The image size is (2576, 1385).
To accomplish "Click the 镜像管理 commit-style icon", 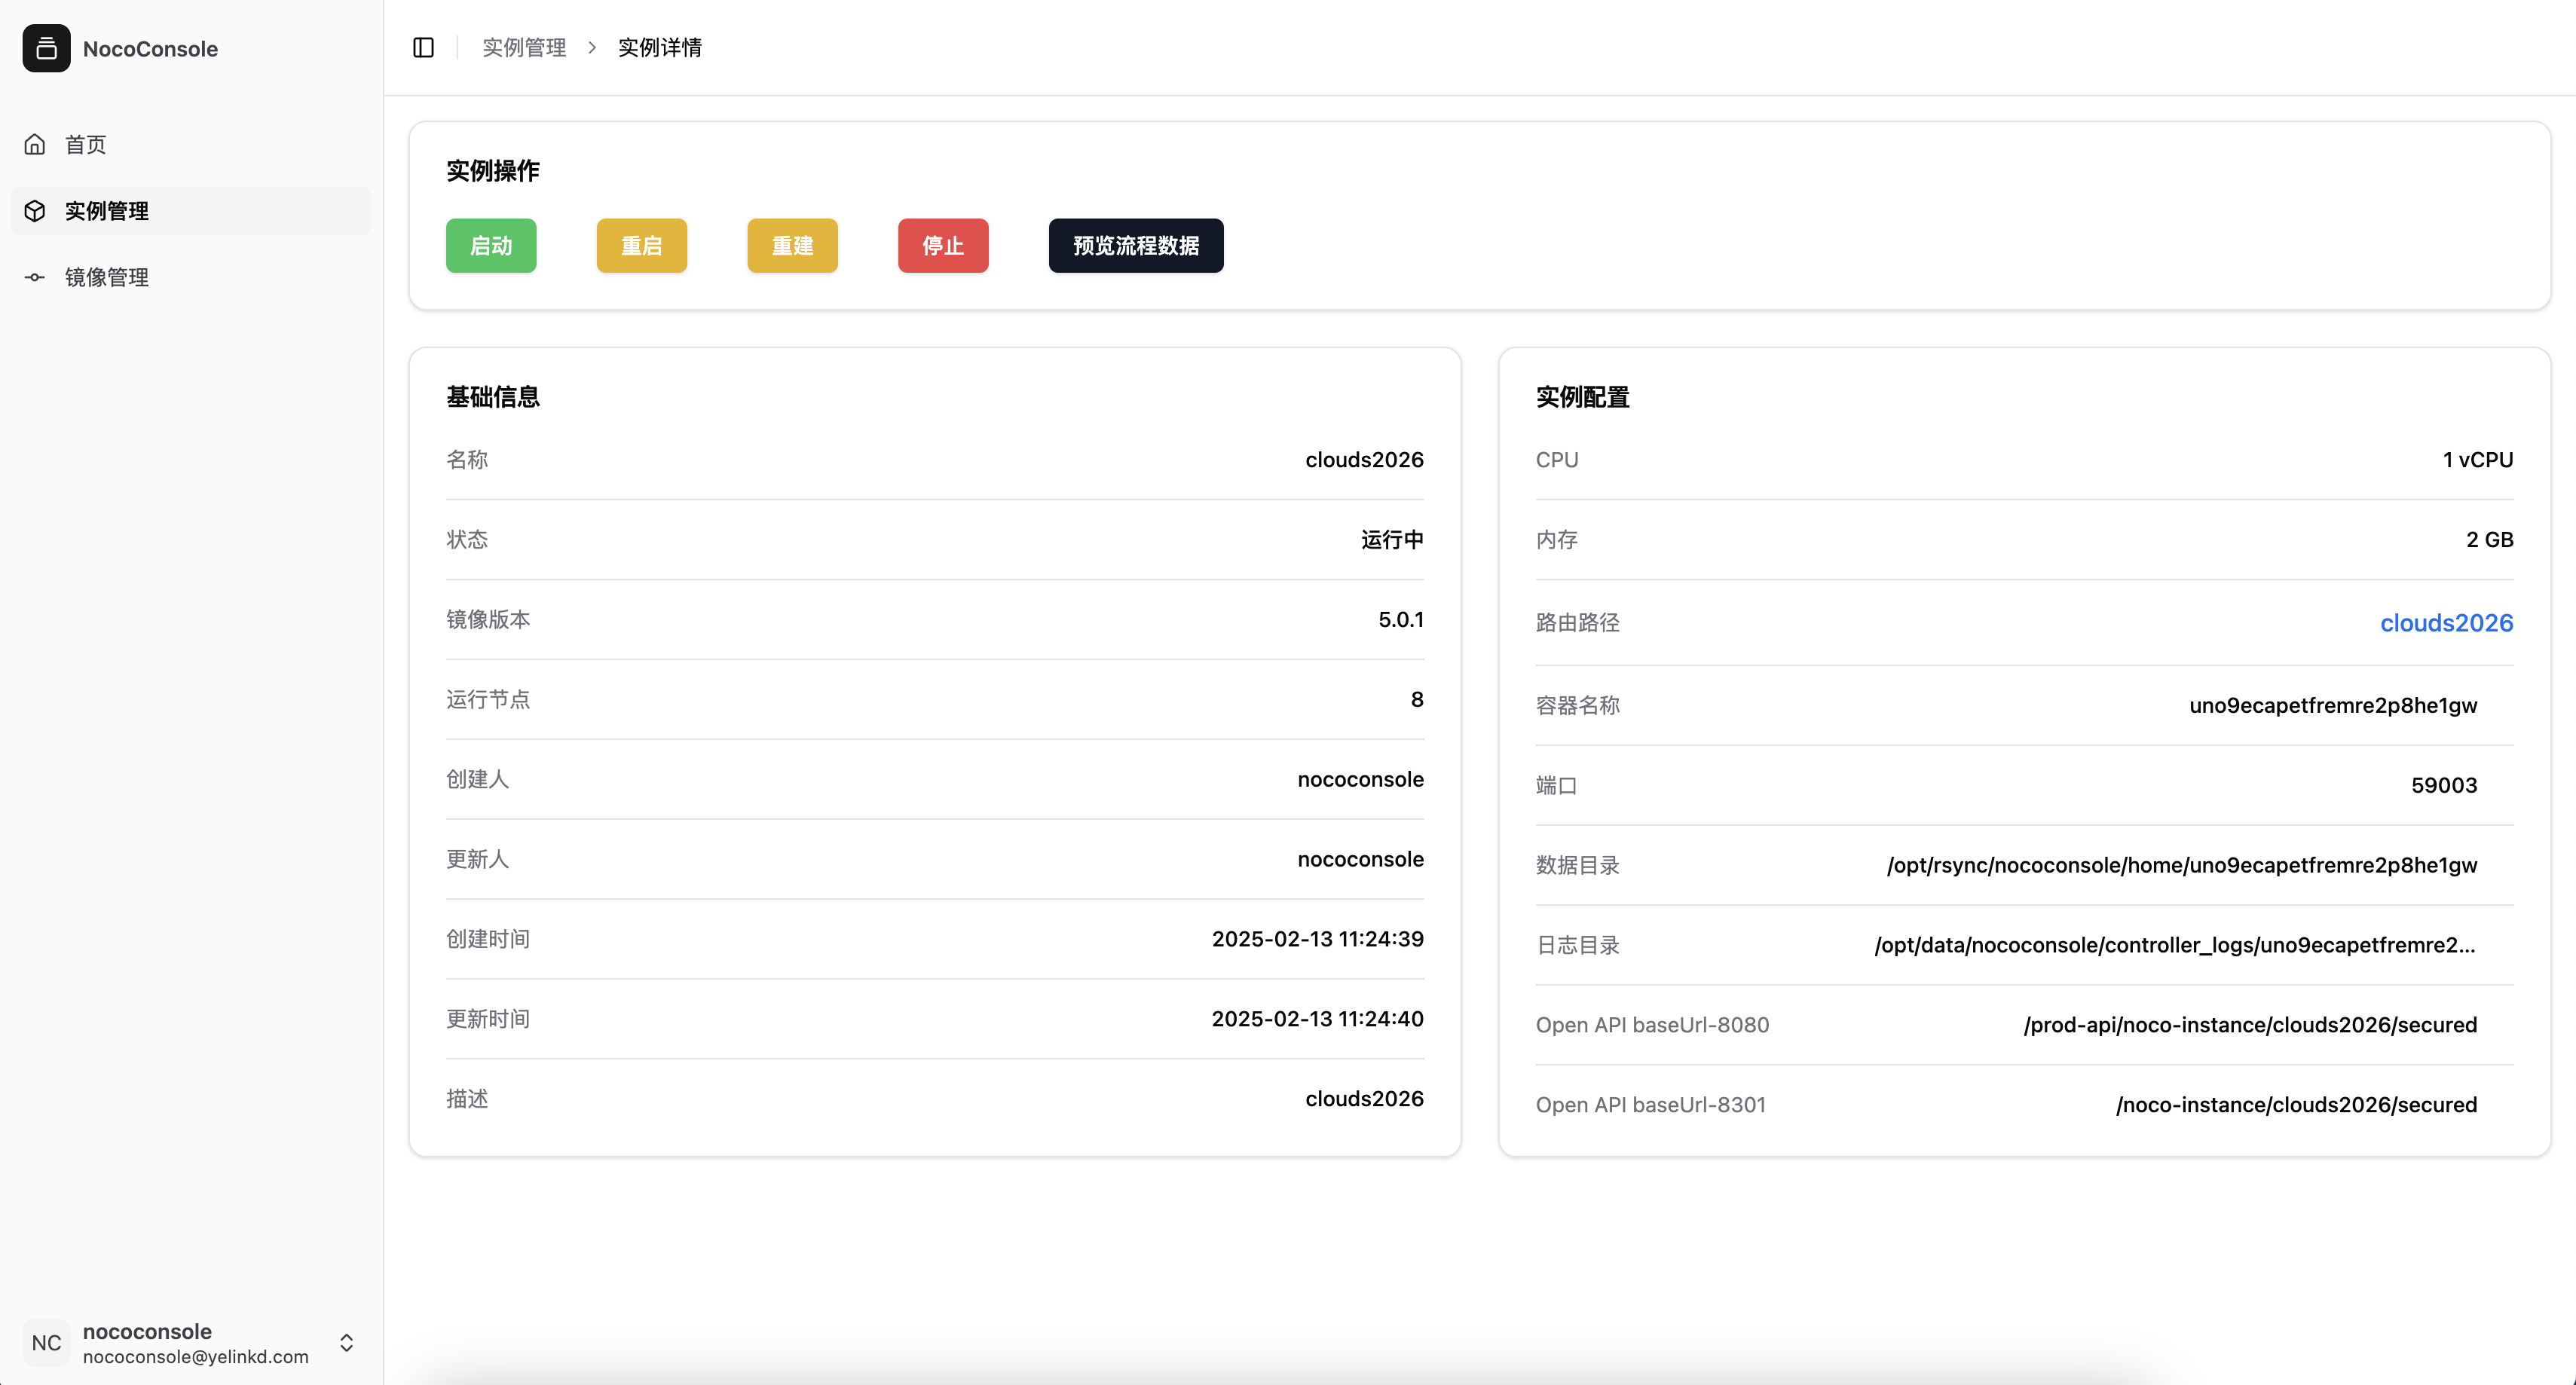I will (35, 277).
